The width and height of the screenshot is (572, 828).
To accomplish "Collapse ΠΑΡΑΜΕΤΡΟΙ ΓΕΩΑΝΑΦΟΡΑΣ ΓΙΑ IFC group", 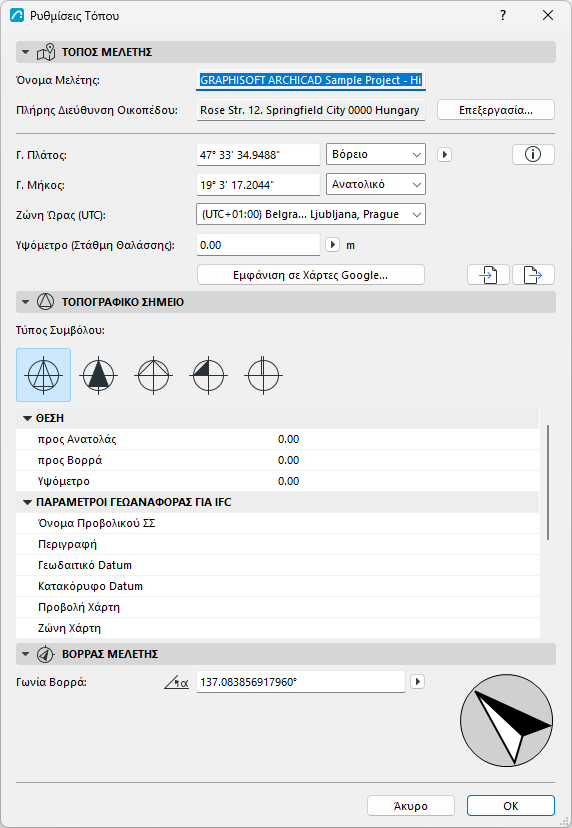I will [x=27, y=502].
